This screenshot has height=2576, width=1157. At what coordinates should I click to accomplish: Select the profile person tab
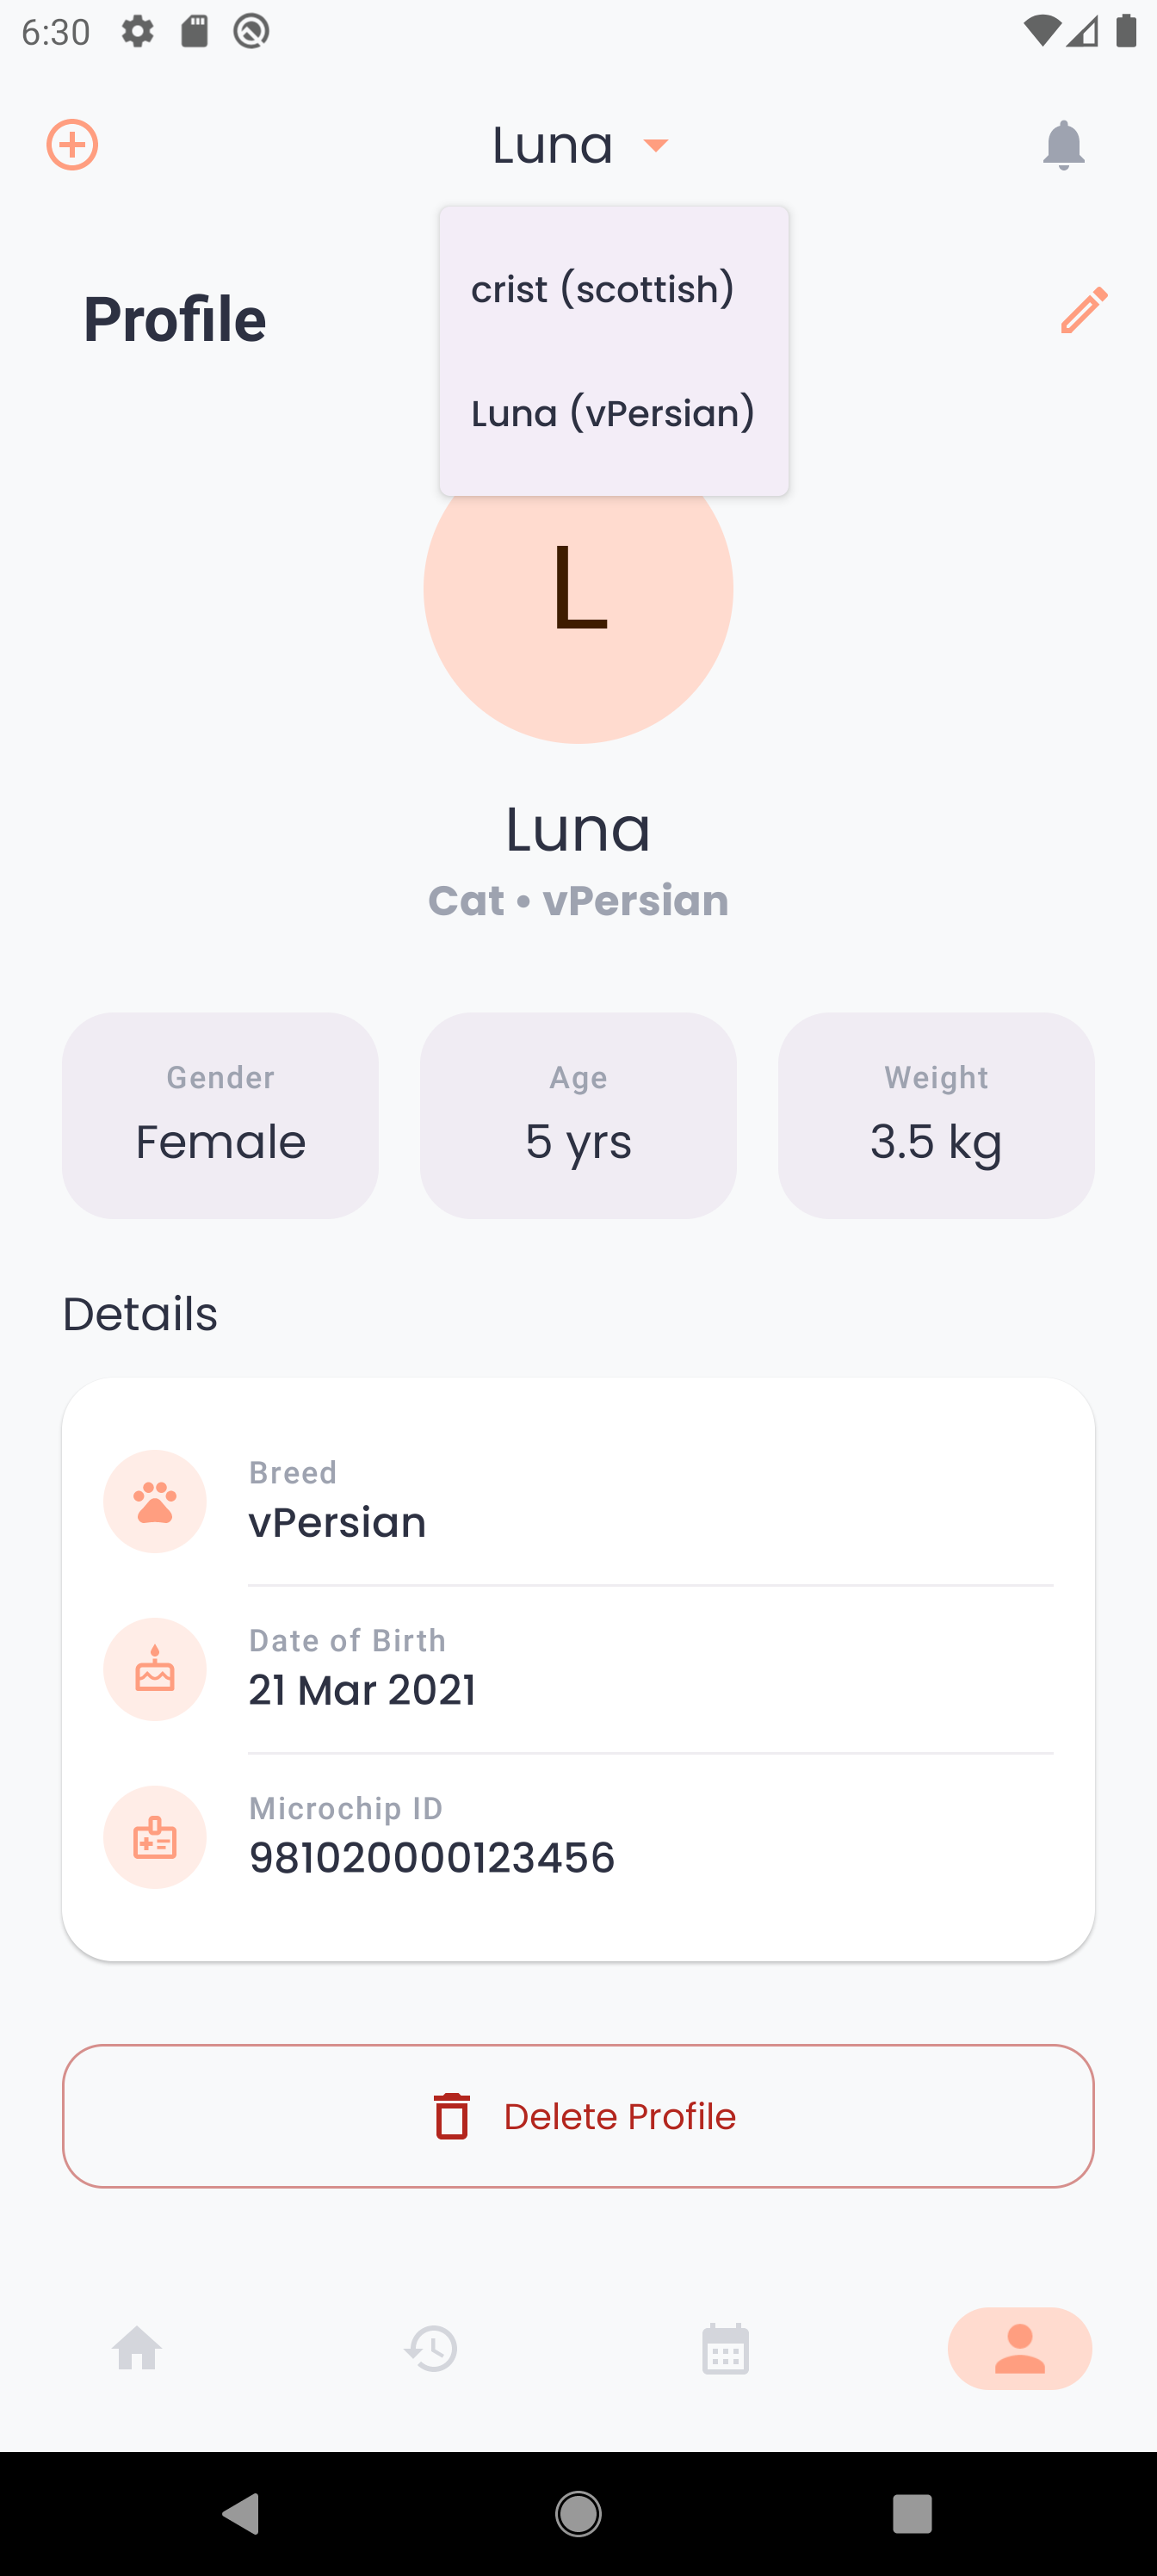click(x=1019, y=2348)
